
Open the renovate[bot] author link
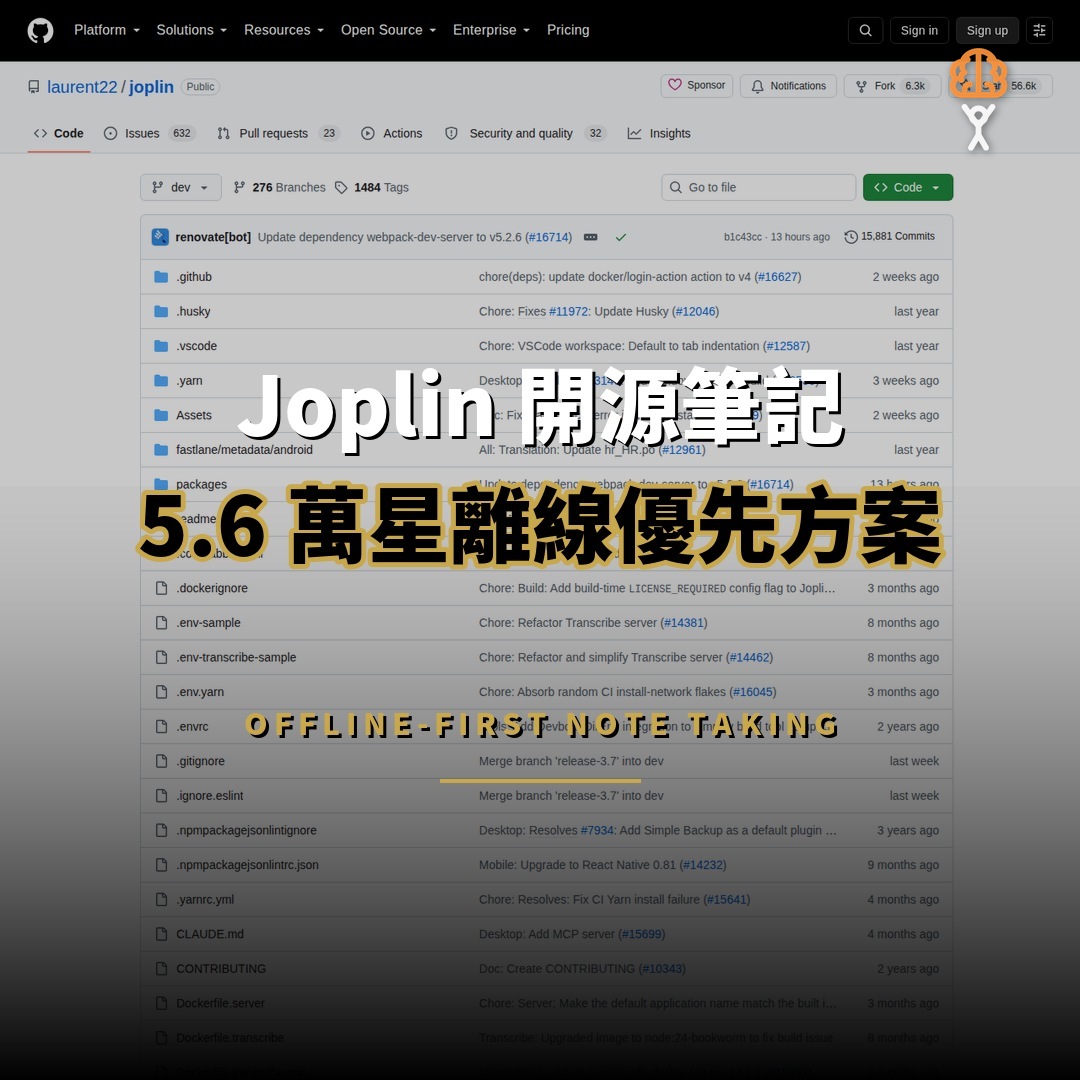(x=213, y=237)
